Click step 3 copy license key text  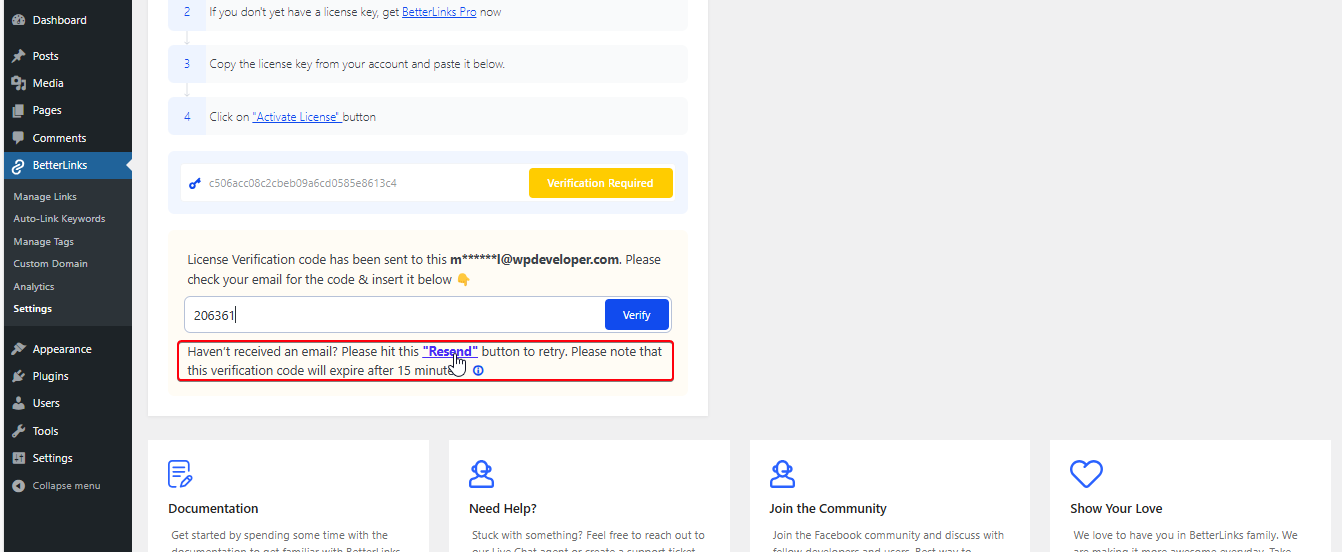click(357, 64)
